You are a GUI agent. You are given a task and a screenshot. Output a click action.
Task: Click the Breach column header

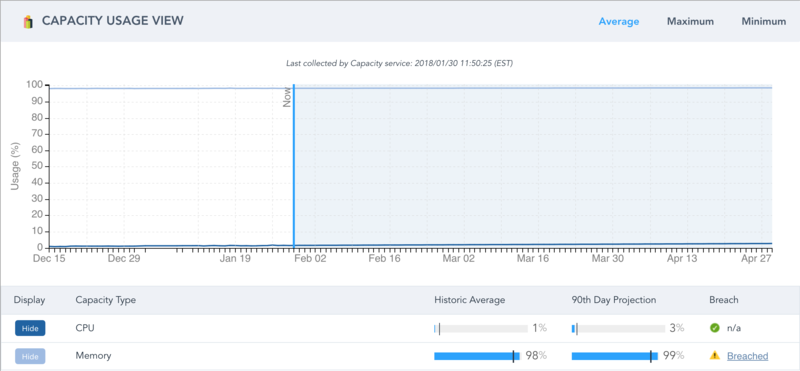coord(723,300)
